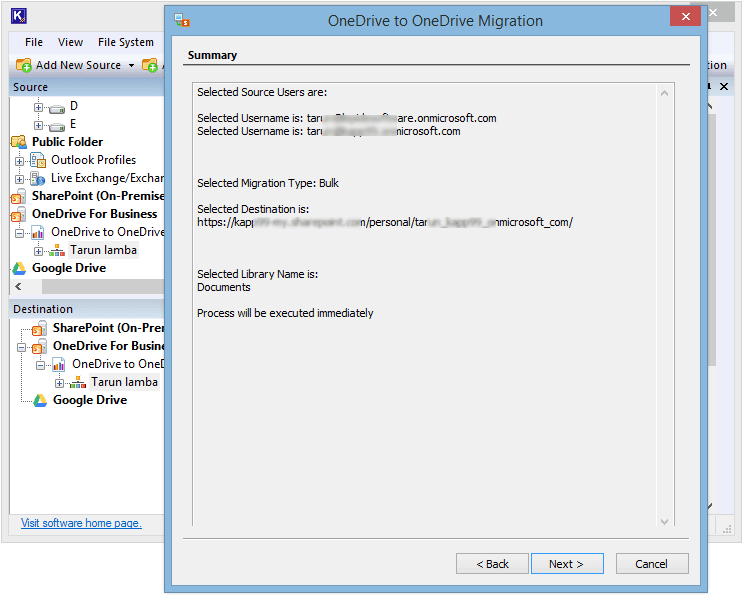Click the Tarun lamba node icon in Source

57,250
